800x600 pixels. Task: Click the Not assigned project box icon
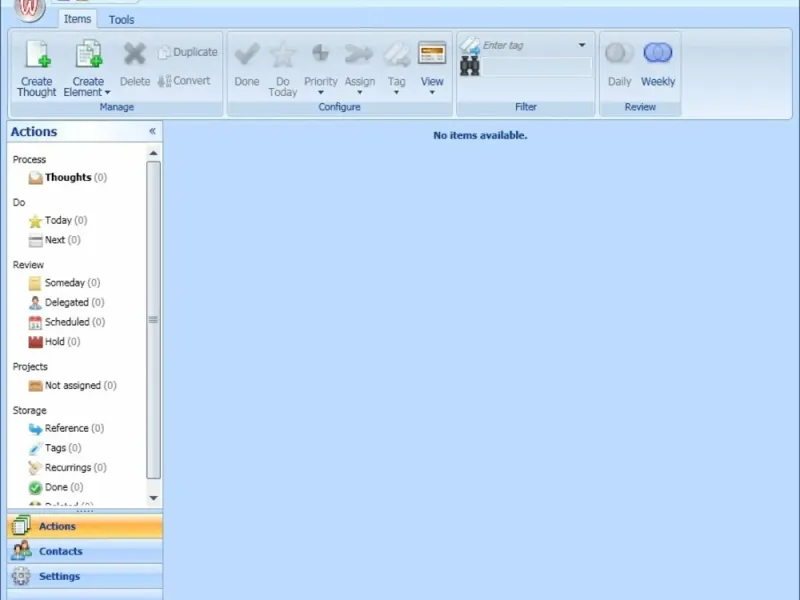(x=35, y=386)
